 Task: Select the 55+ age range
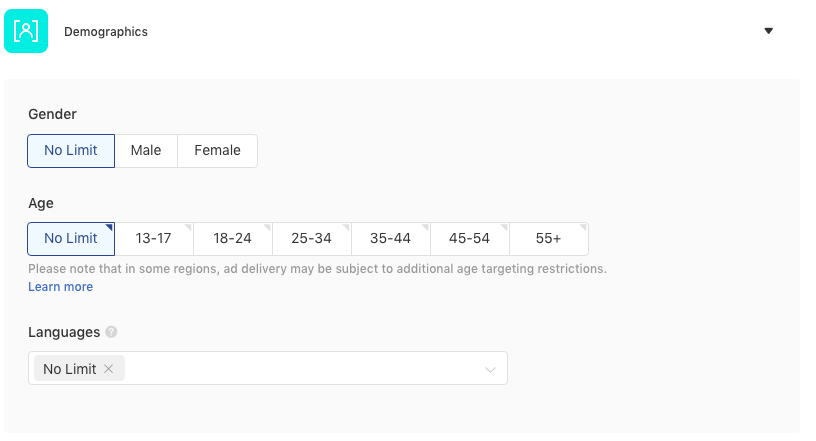pos(549,238)
